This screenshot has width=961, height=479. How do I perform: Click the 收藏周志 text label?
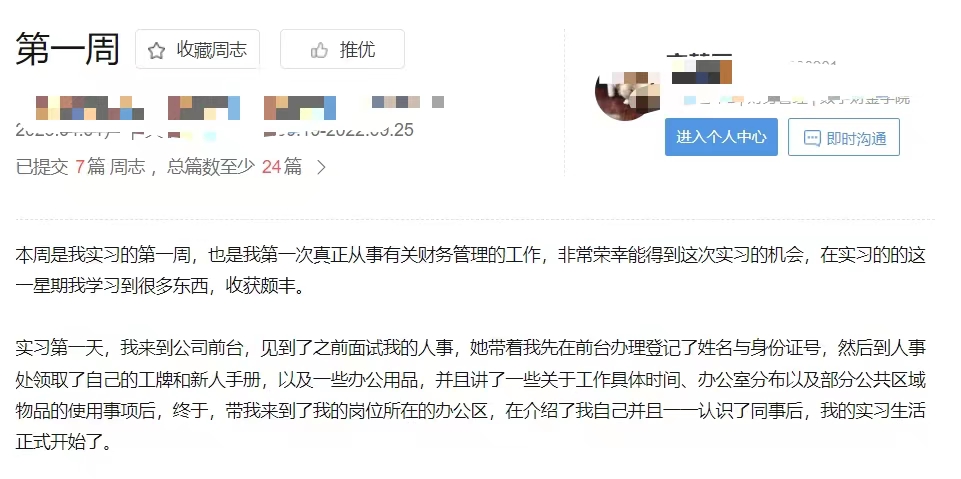click(x=211, y=50)
